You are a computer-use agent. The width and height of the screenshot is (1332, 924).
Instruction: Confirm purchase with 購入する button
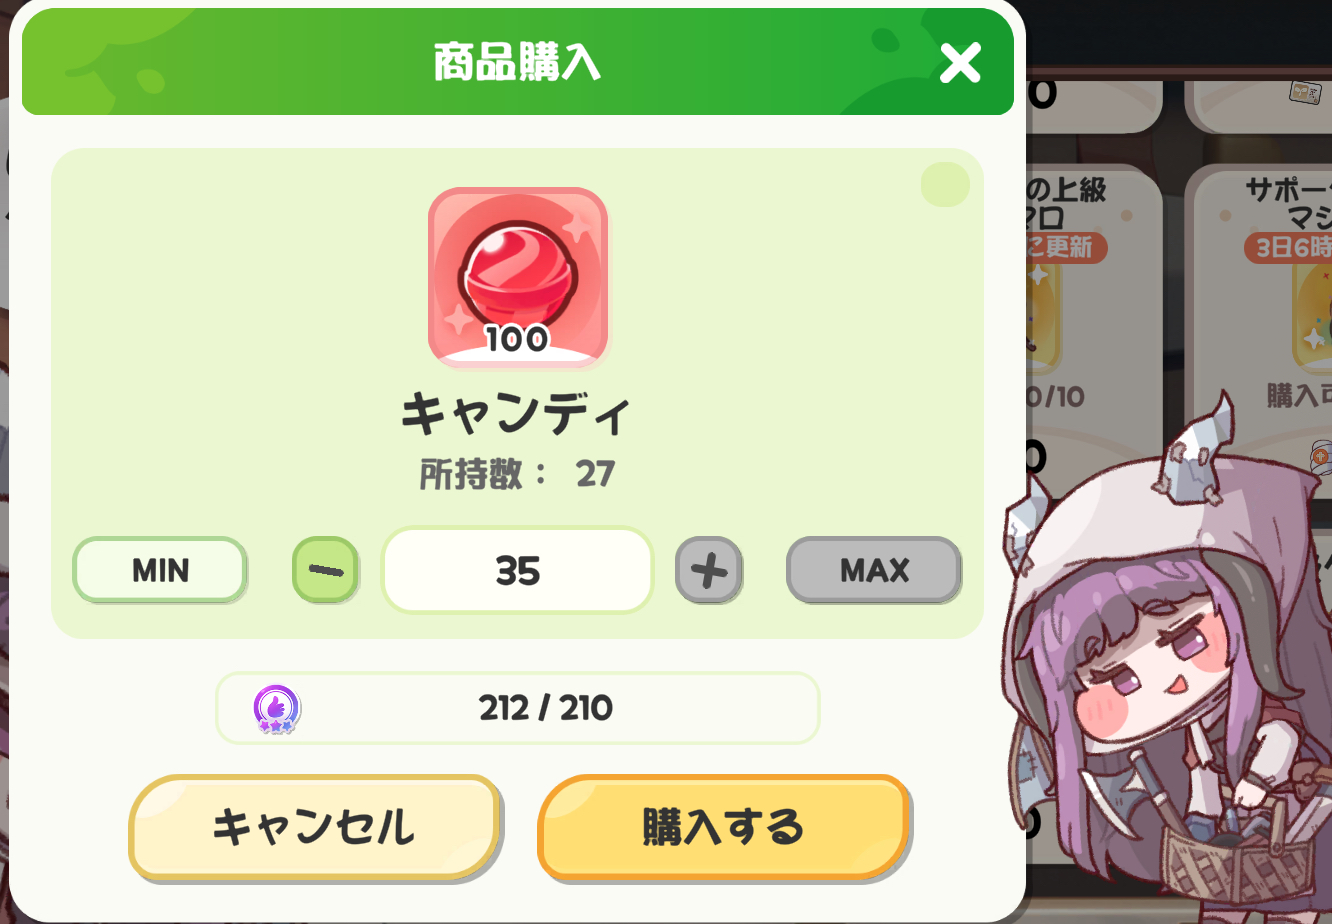pos(724,827)
